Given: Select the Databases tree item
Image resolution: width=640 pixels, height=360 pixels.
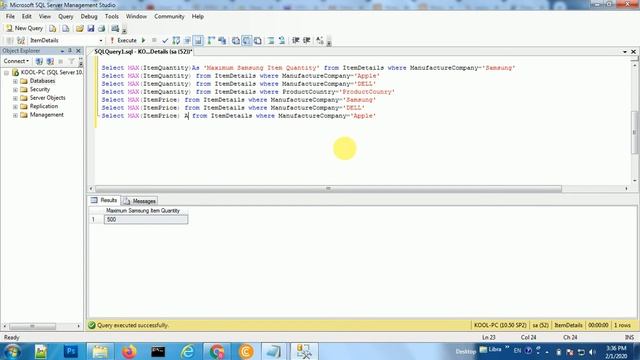Looking at the screenshot, I should pos(42,81).
